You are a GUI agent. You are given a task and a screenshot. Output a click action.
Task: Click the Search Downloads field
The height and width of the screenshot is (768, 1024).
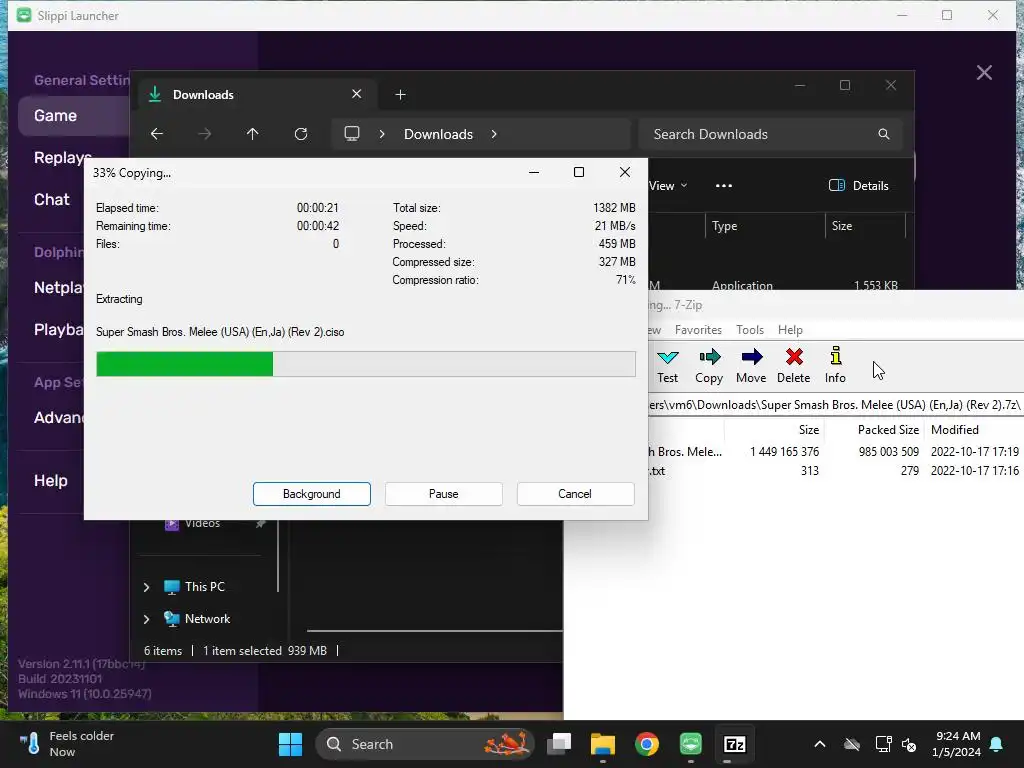point(771,134)
